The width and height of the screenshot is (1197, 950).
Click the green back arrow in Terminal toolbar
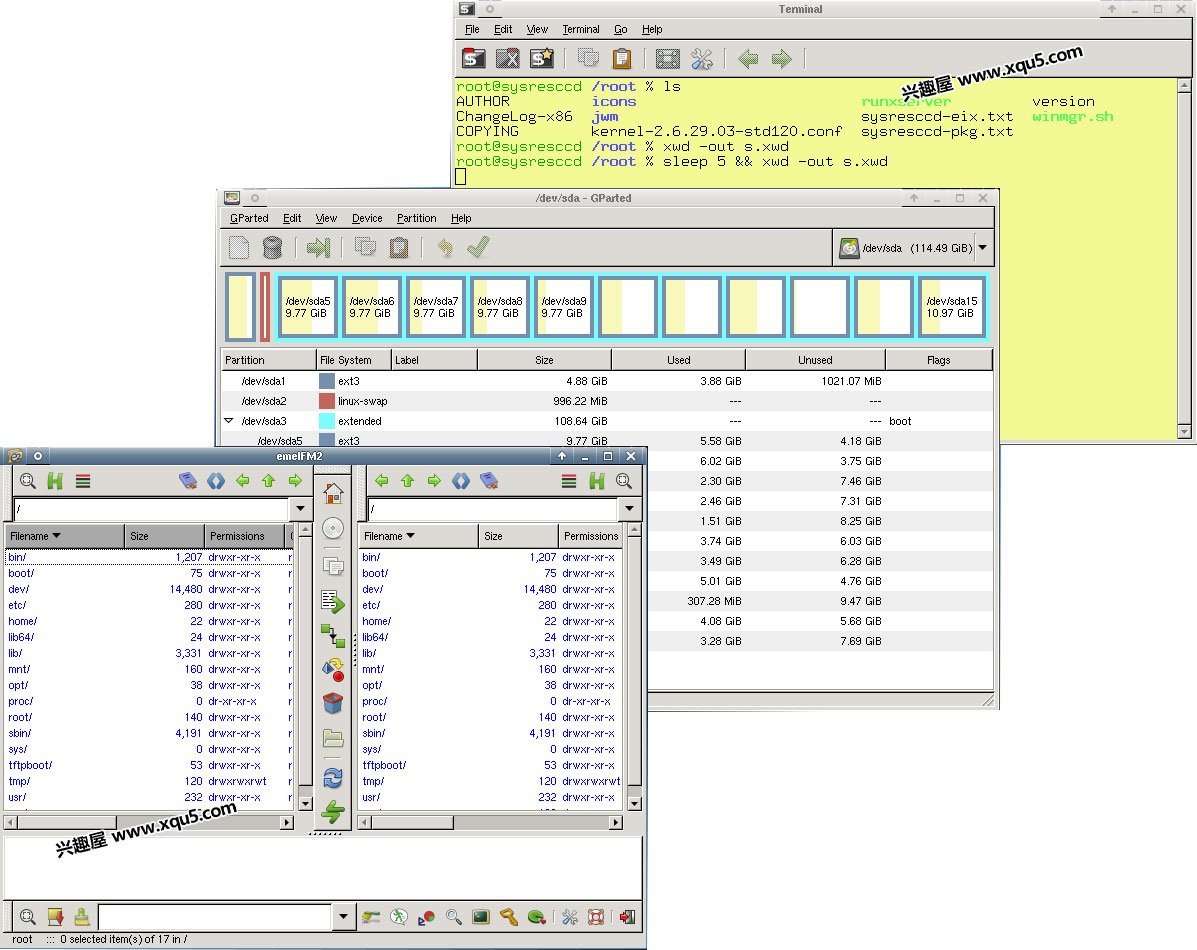pyautogui.click(x=748, y=59)
